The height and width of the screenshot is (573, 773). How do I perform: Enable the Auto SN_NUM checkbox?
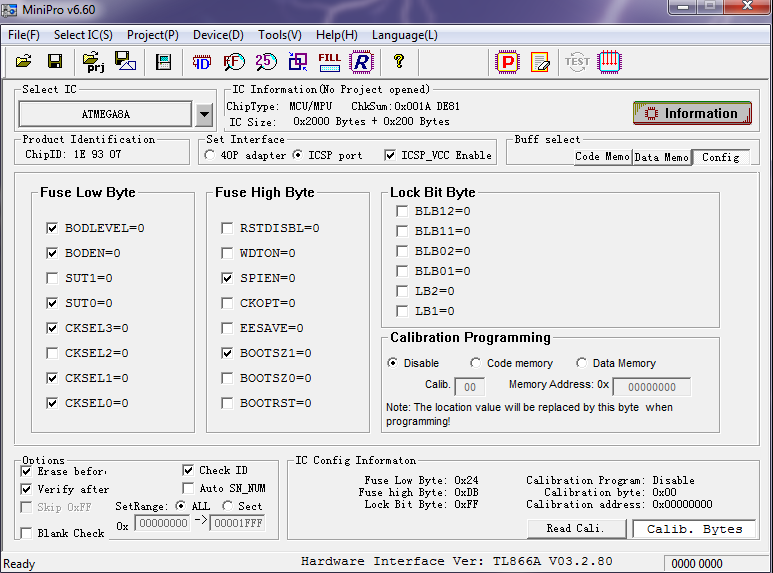[x=188, y=488]
